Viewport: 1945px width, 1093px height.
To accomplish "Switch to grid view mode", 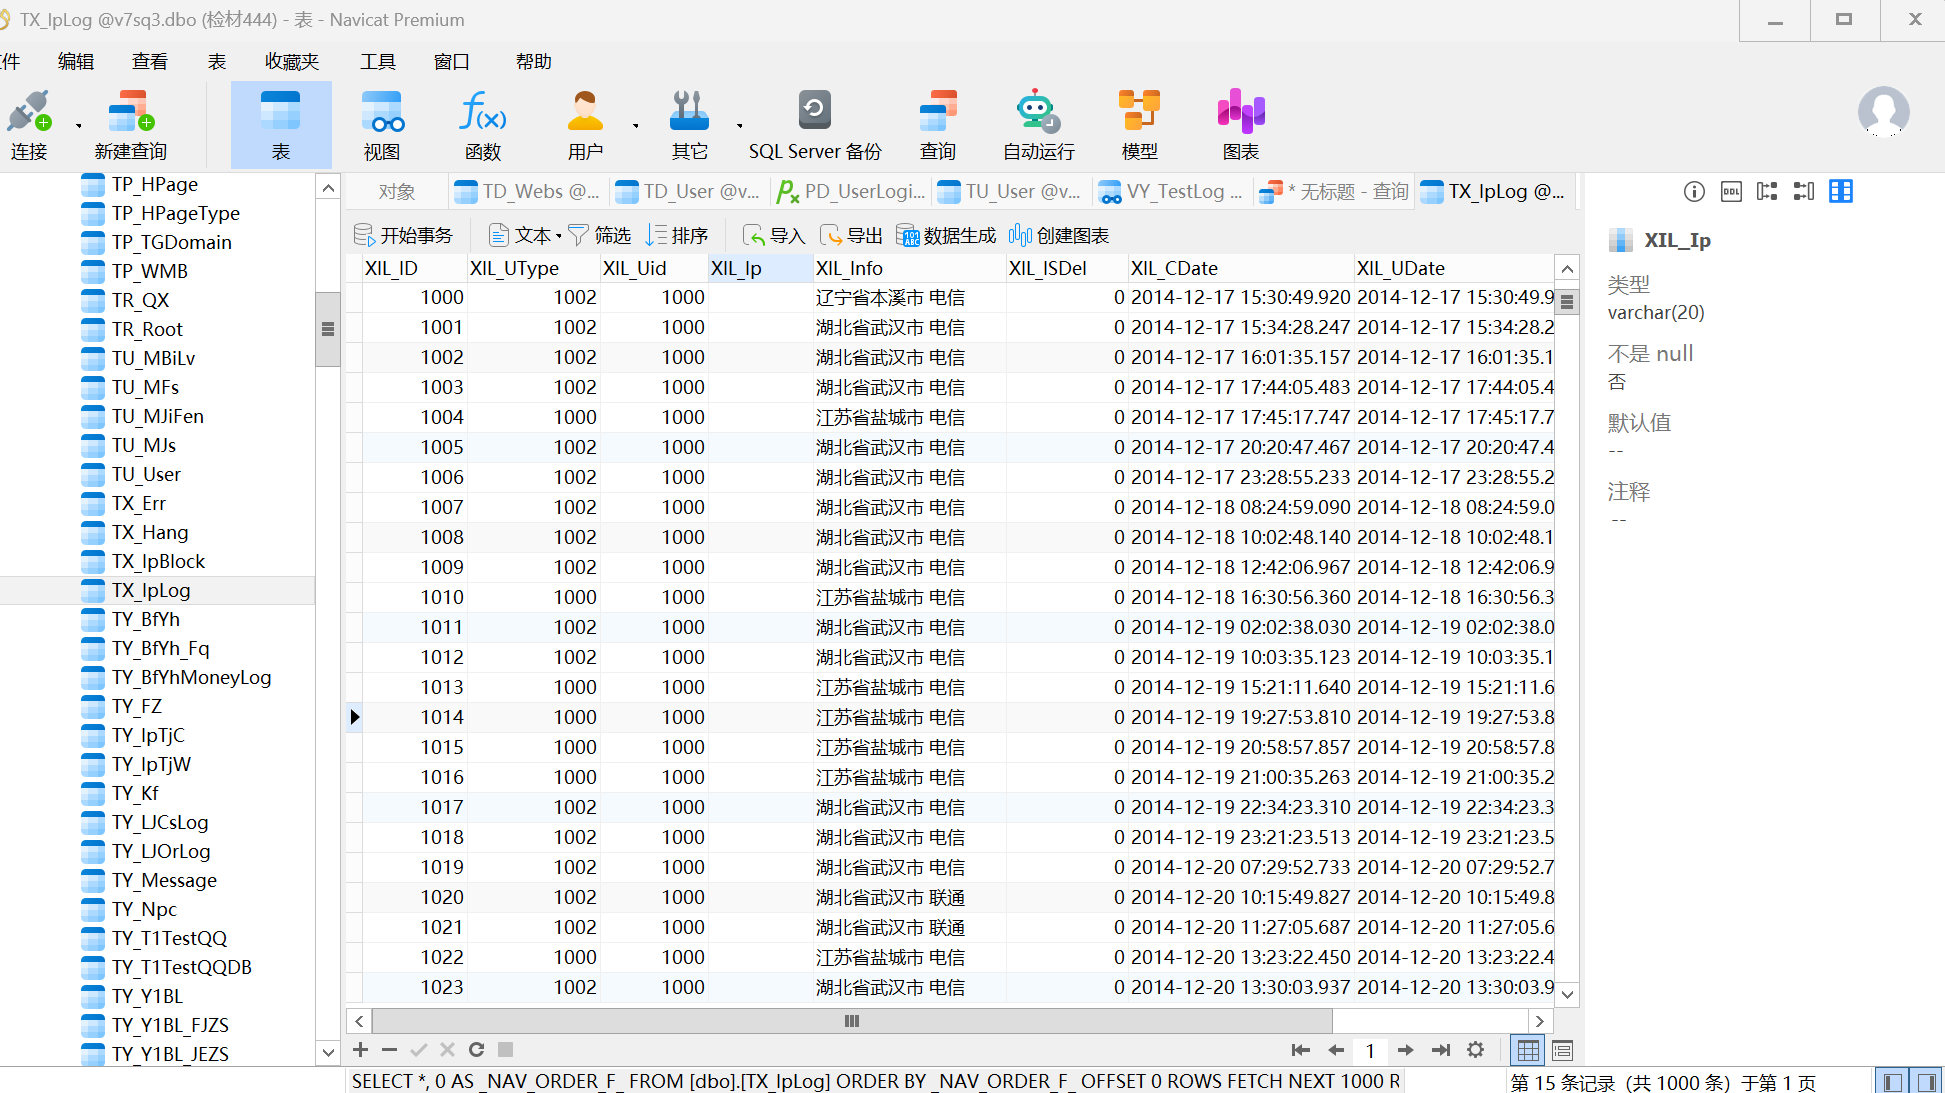I will pyautogui.click(x=1528, y=1050).
